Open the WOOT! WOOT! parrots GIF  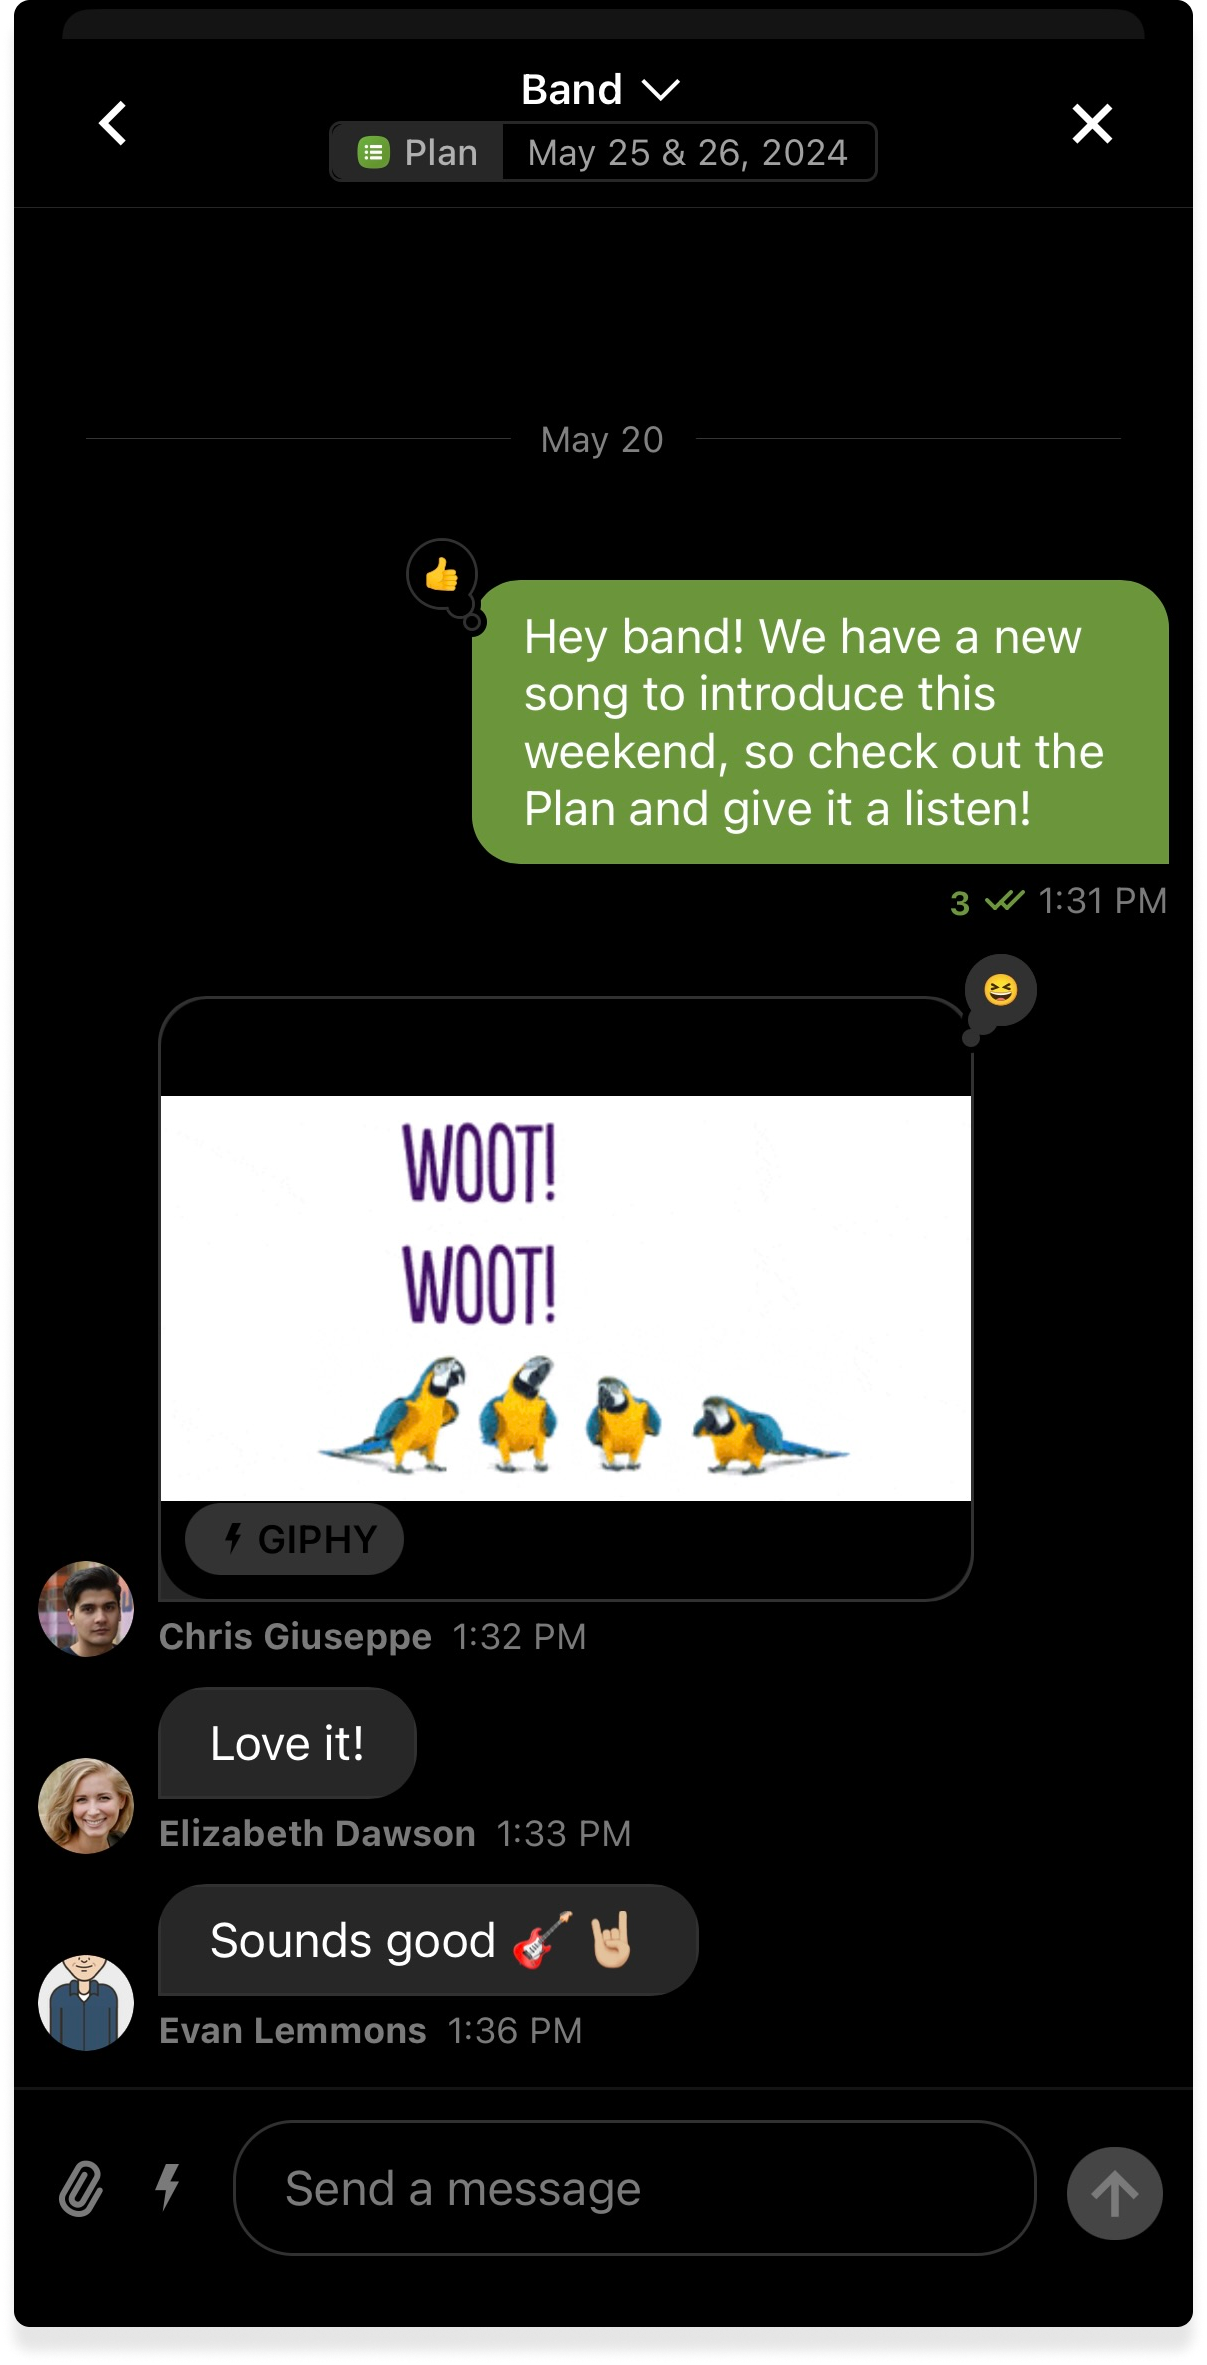click(x=566, y=1298)
